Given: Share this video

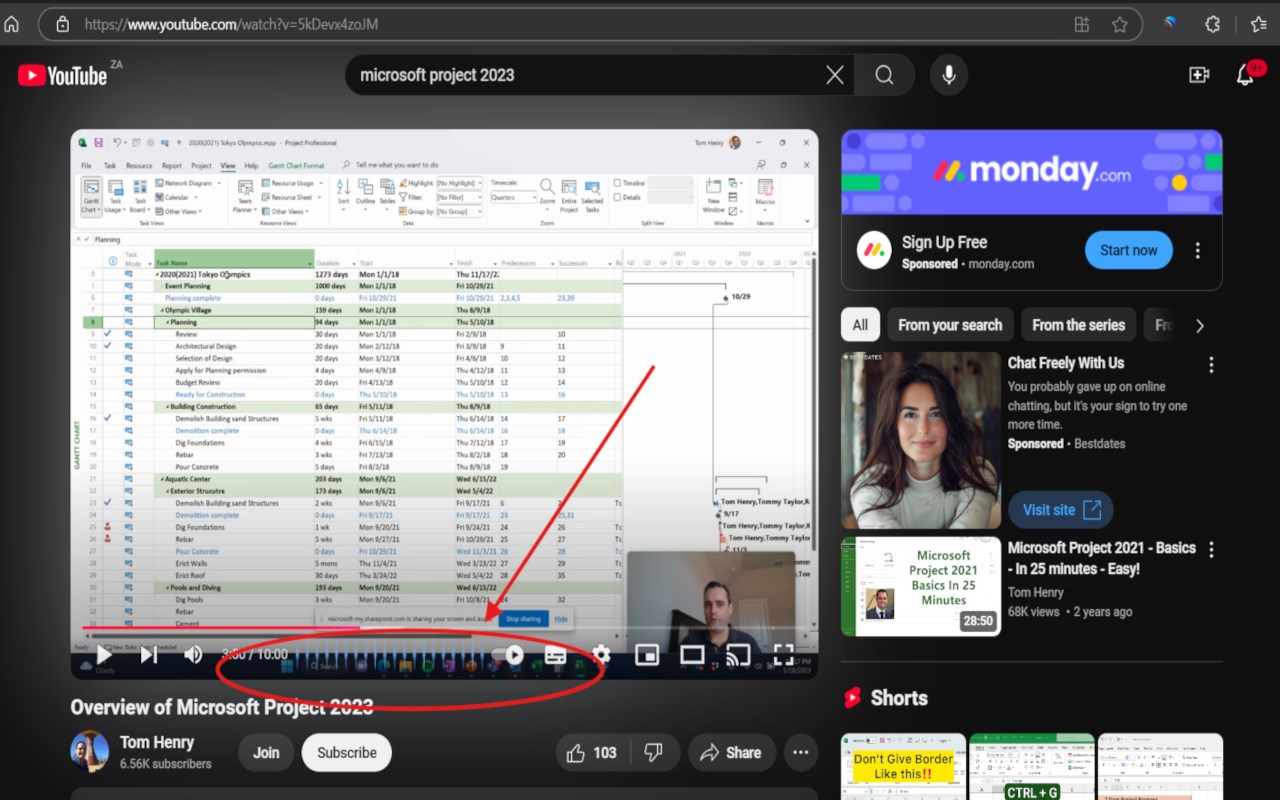Looking at the screenshot, I should click(x=731, y=753).
